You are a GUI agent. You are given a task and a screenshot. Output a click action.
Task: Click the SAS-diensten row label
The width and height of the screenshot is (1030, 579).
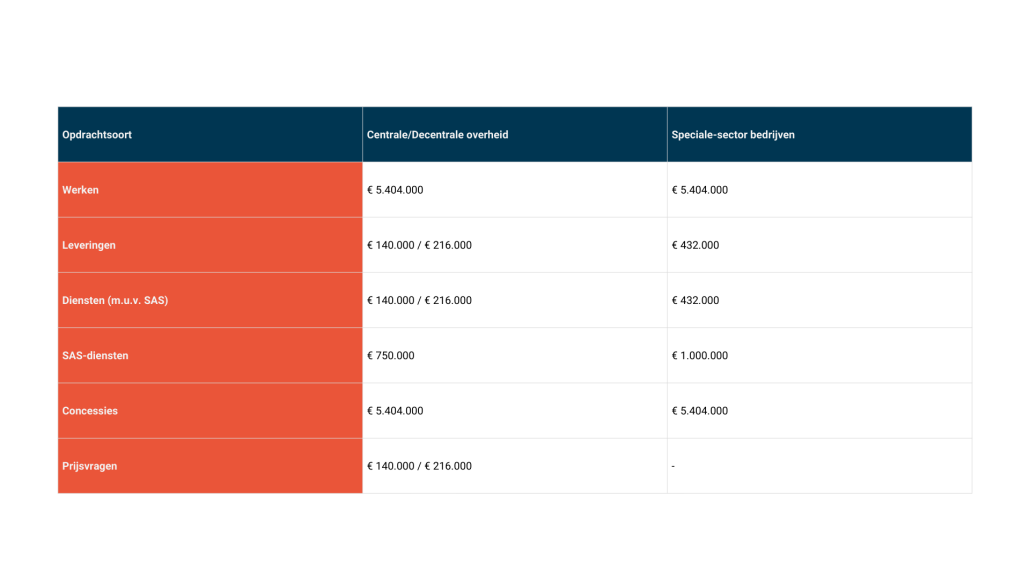click(95, 356)
